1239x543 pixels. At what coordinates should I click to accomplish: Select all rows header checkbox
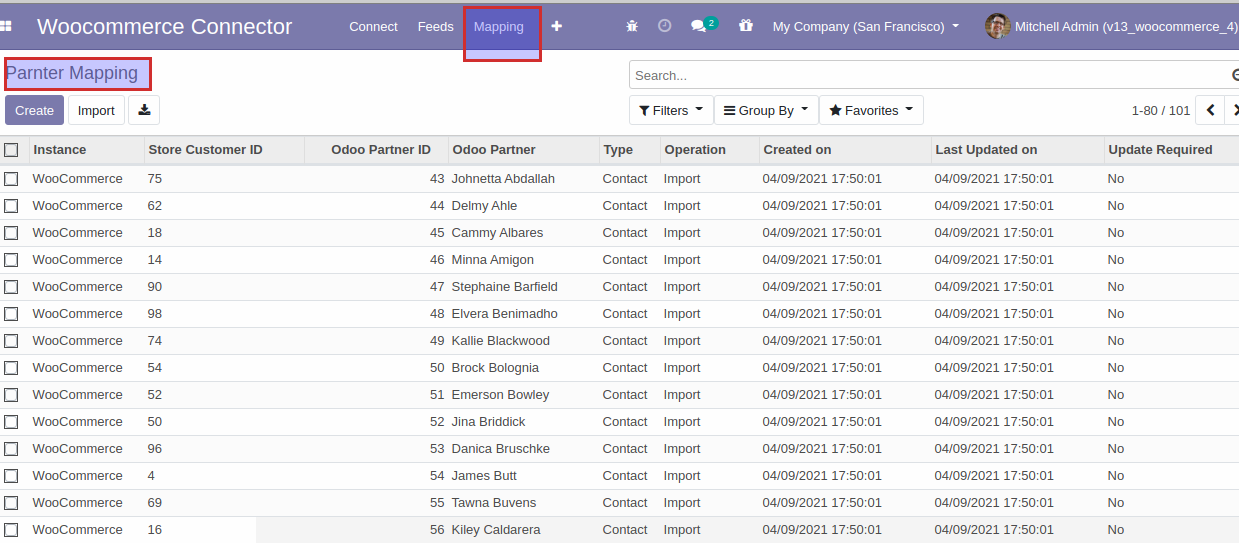[x=11, y=150]
